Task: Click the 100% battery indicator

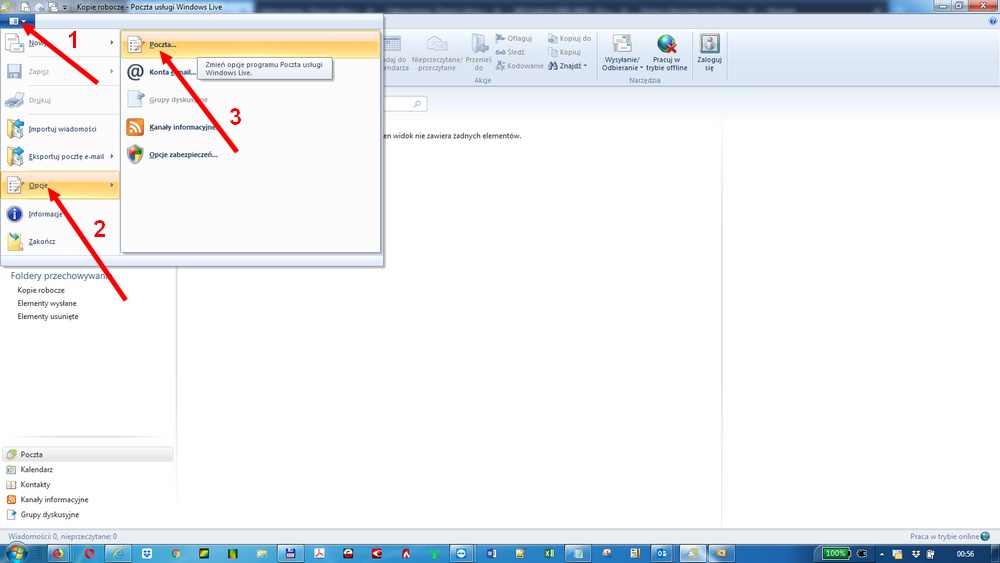Action: coord(835,553)
